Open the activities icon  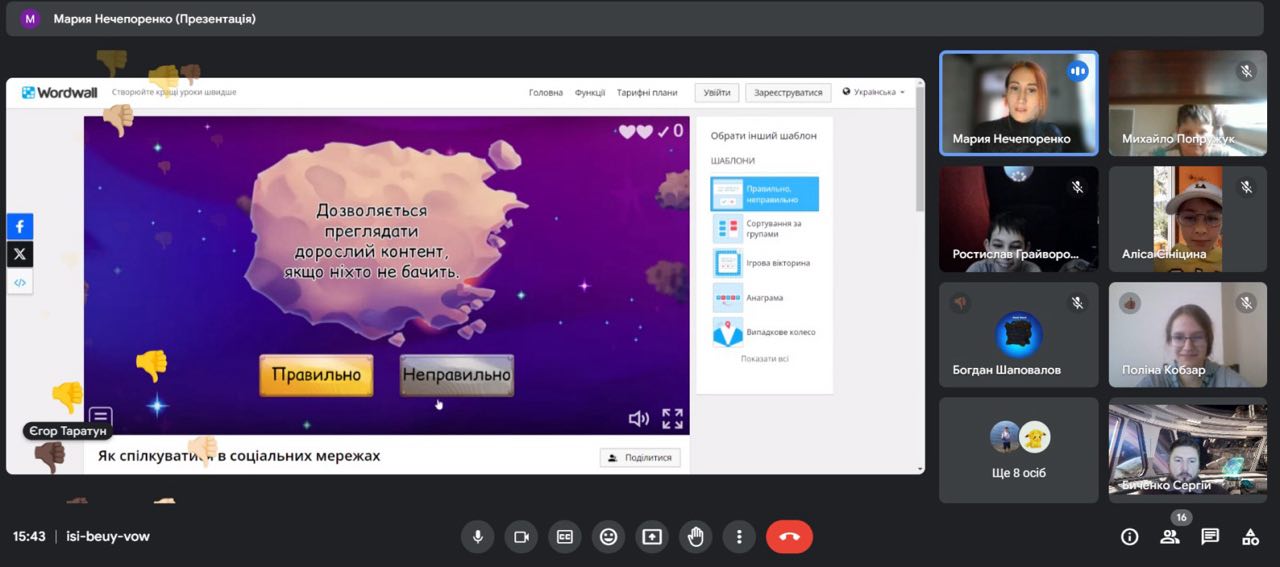pos(1250,537)
